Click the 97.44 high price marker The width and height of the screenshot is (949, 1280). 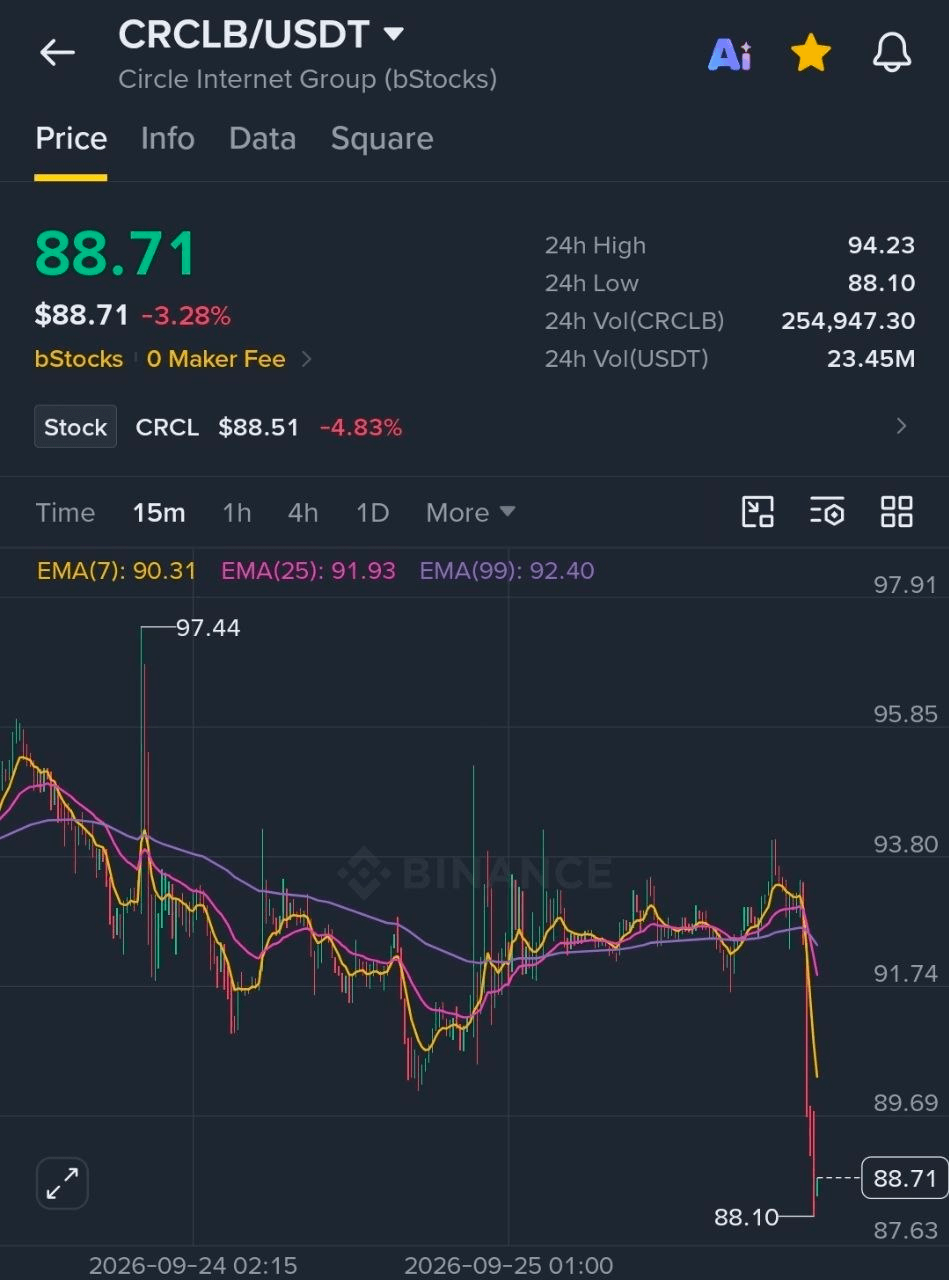[208, 628]
